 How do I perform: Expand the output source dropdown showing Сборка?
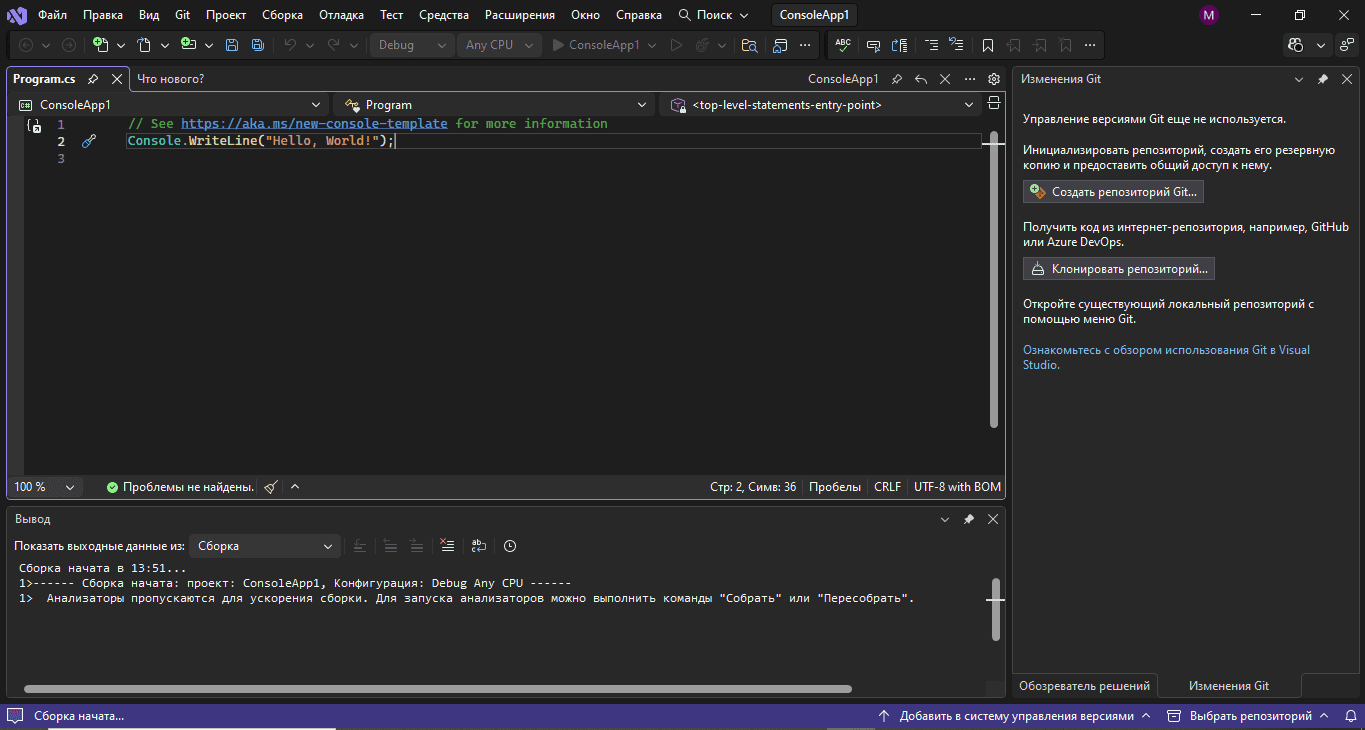[x=265, y=546]
